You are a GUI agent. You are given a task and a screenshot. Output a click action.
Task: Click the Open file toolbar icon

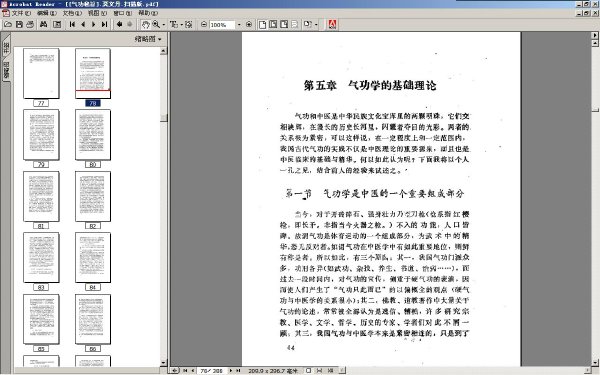(x=8, y=24)
